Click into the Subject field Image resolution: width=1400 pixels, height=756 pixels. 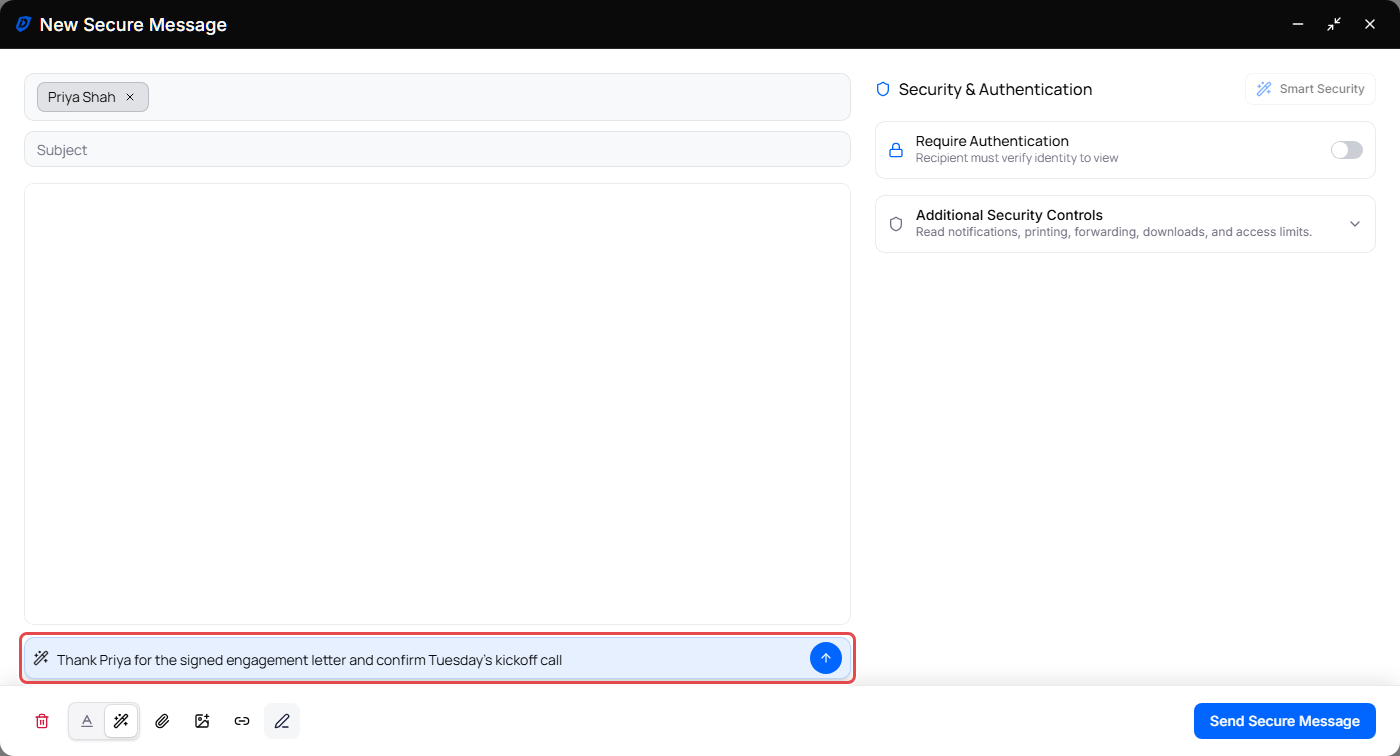coord(437,149)
